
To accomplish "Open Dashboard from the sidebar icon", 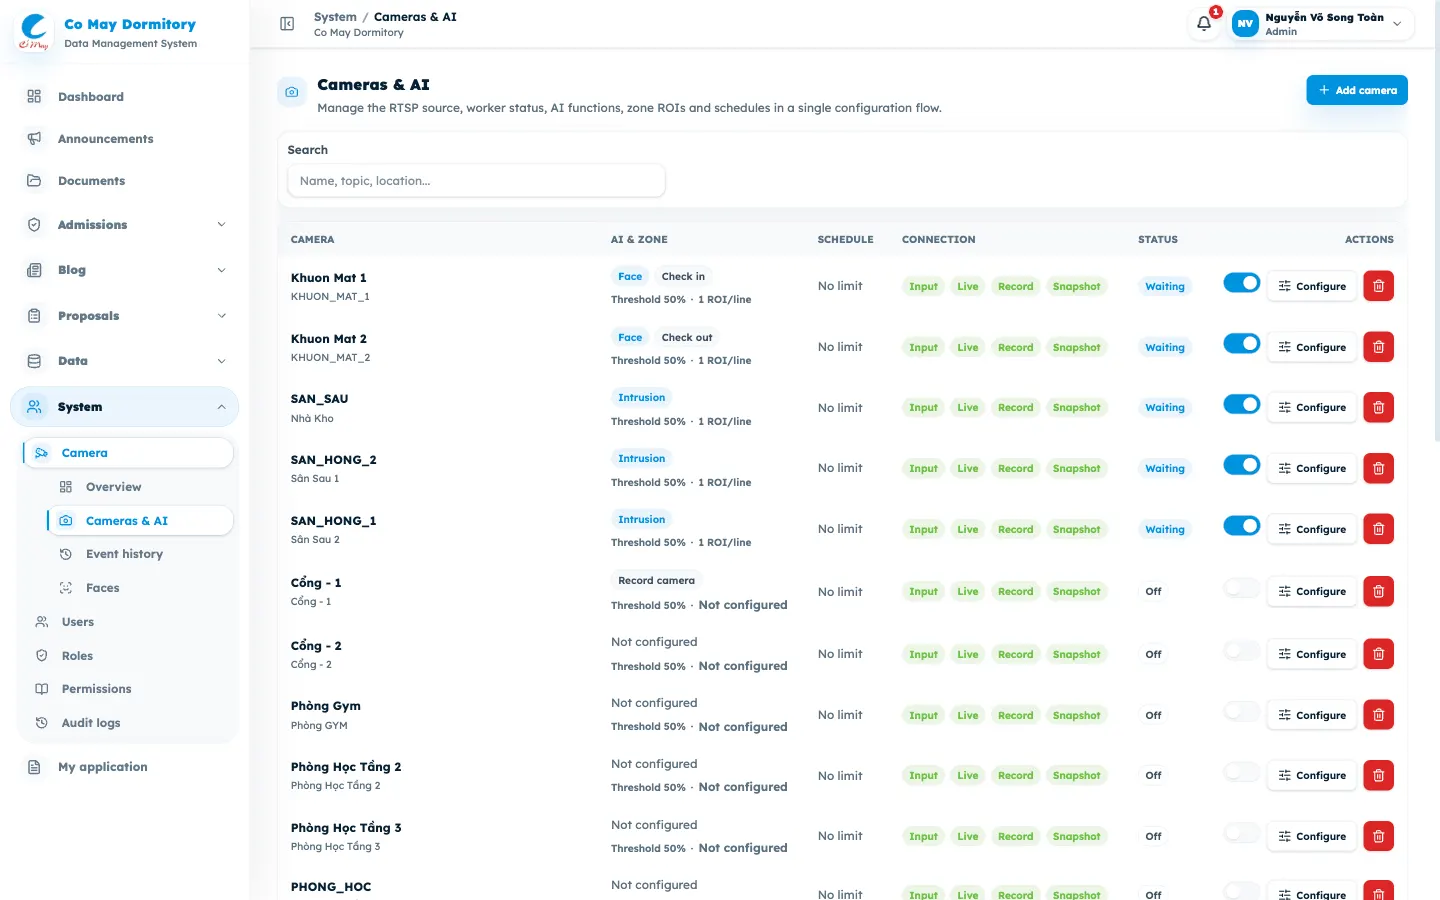I will pos(34,97).
